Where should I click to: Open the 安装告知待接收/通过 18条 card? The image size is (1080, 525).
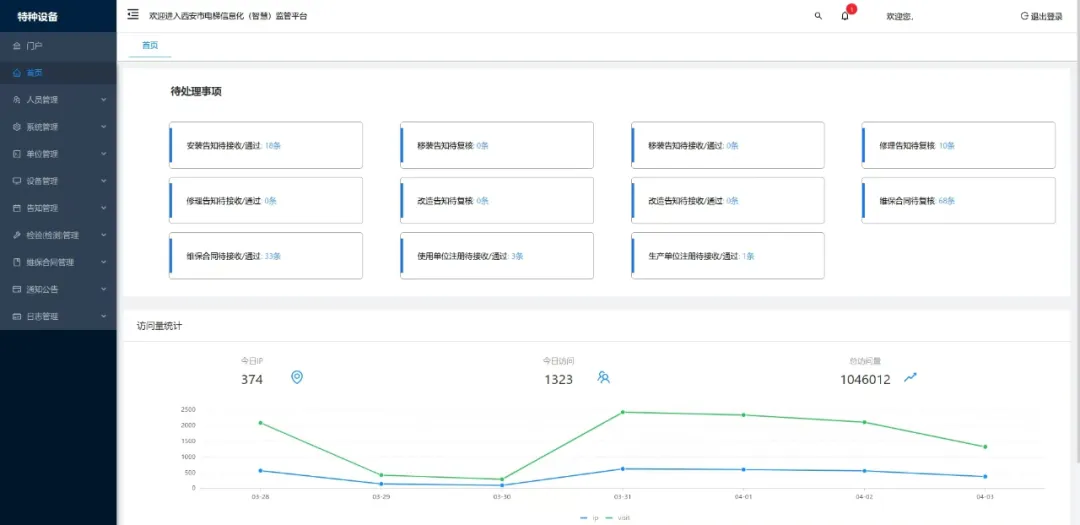tap(266, 145)
